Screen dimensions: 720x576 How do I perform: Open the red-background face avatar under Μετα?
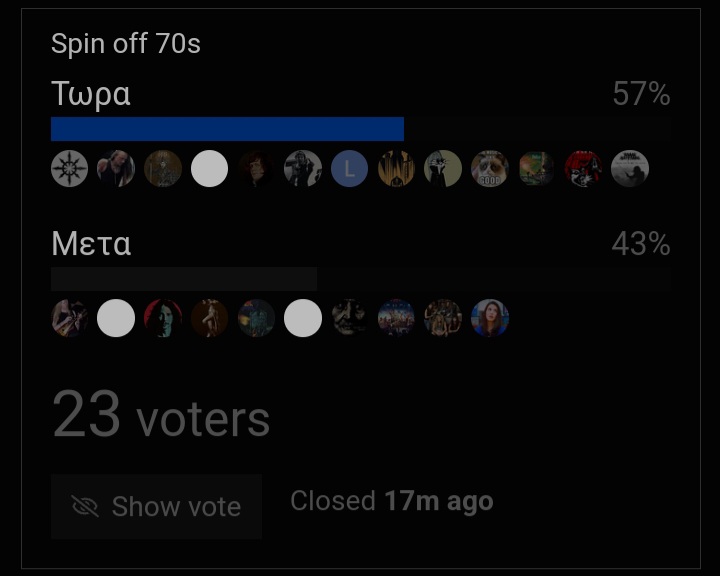[x=163, y=318]
